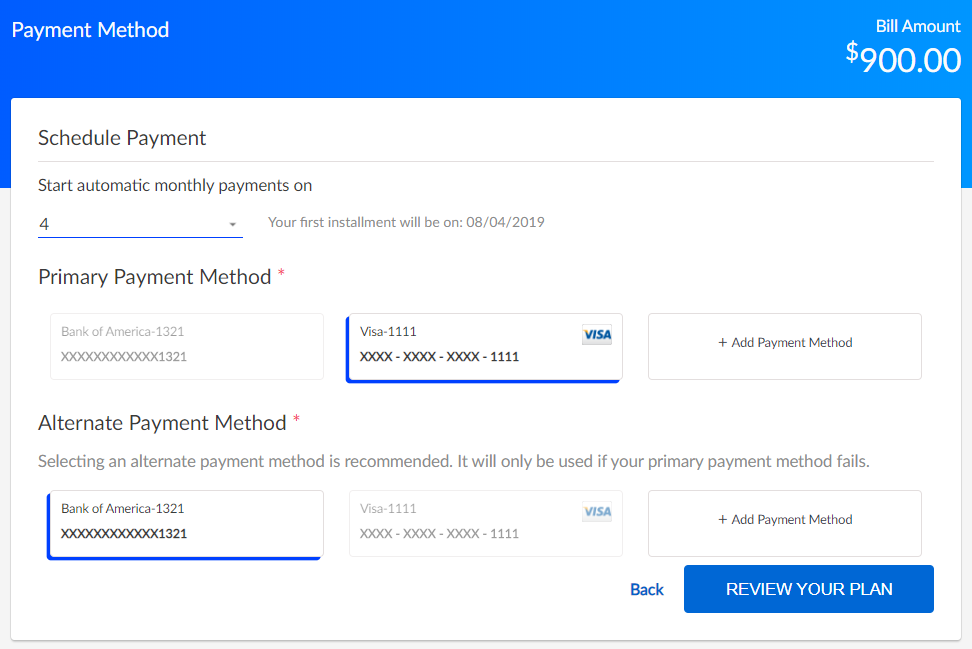This screenshot has width=972, height=649.
Task: Expand the payment day dropdown arrow
Action: (232, 225)
